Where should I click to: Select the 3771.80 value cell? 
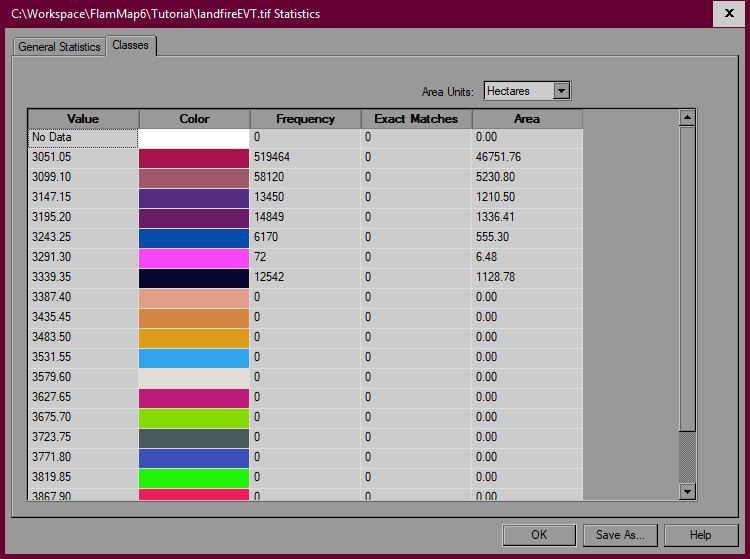tap(83, 459)
